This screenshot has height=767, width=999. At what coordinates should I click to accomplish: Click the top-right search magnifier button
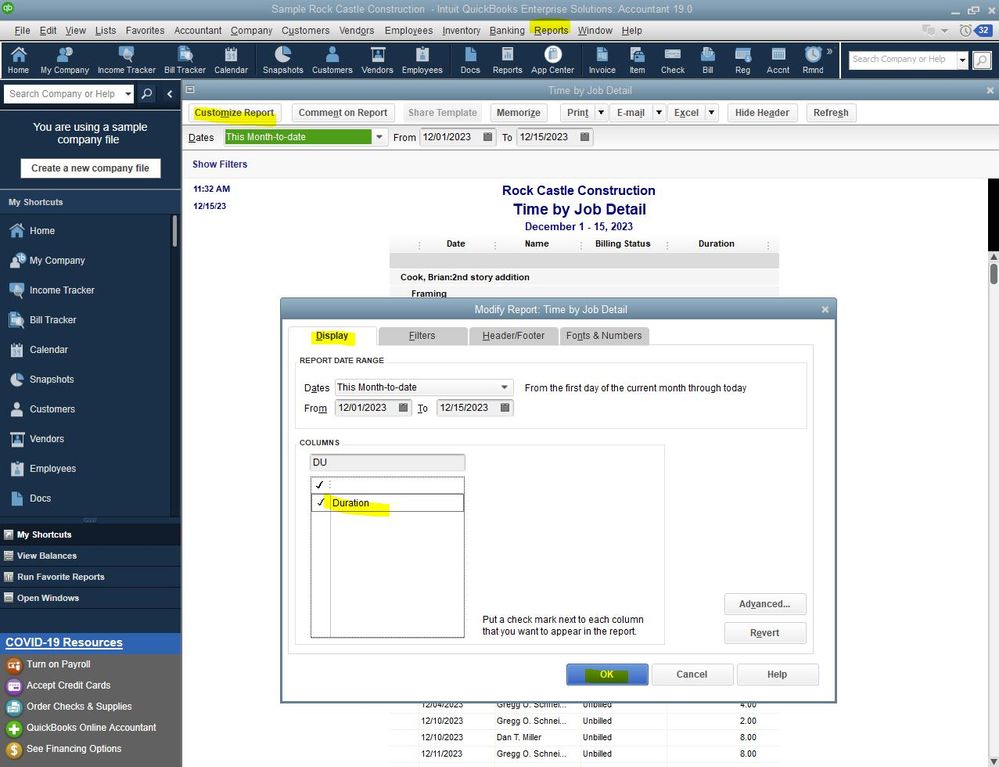pos(982,60)
